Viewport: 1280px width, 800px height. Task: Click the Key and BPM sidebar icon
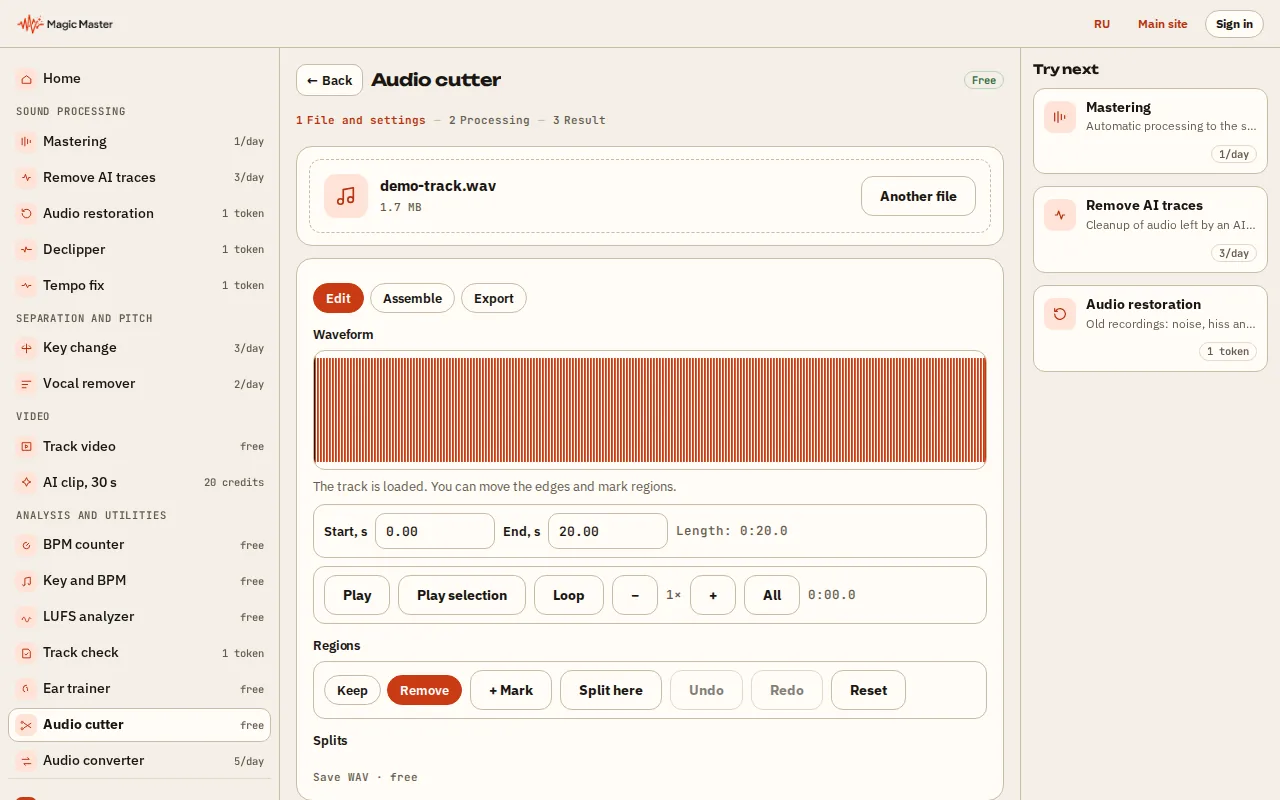tap(26, 581)
